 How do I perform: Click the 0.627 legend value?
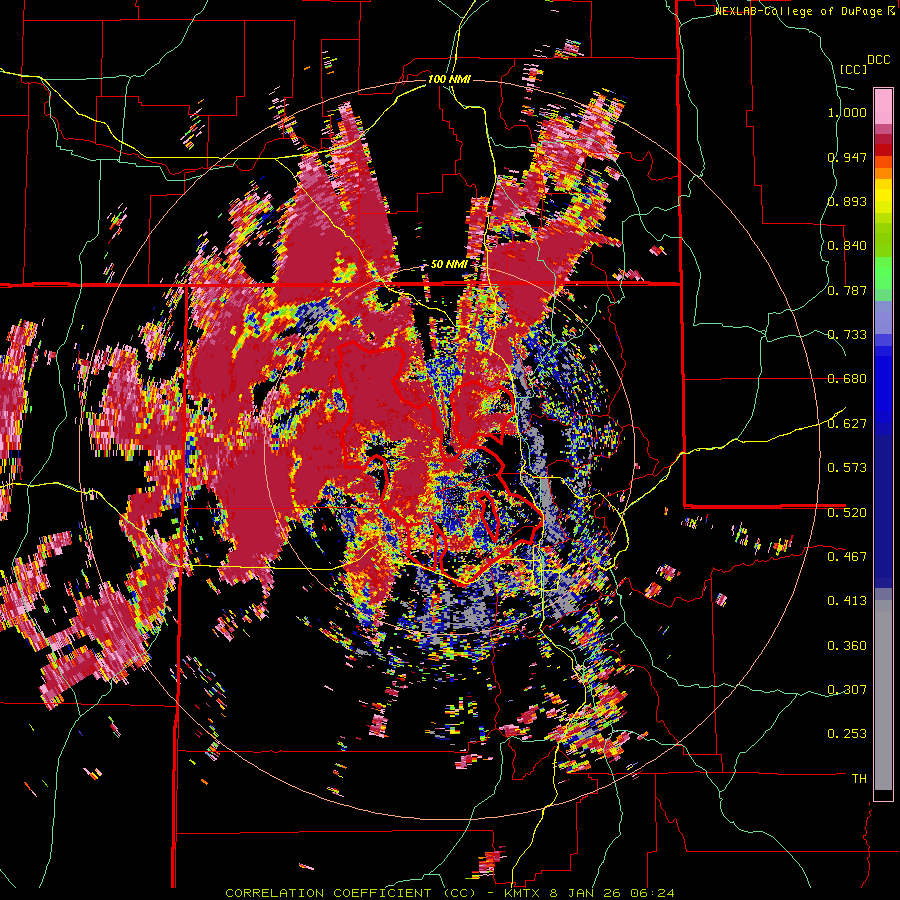point(847,424)
